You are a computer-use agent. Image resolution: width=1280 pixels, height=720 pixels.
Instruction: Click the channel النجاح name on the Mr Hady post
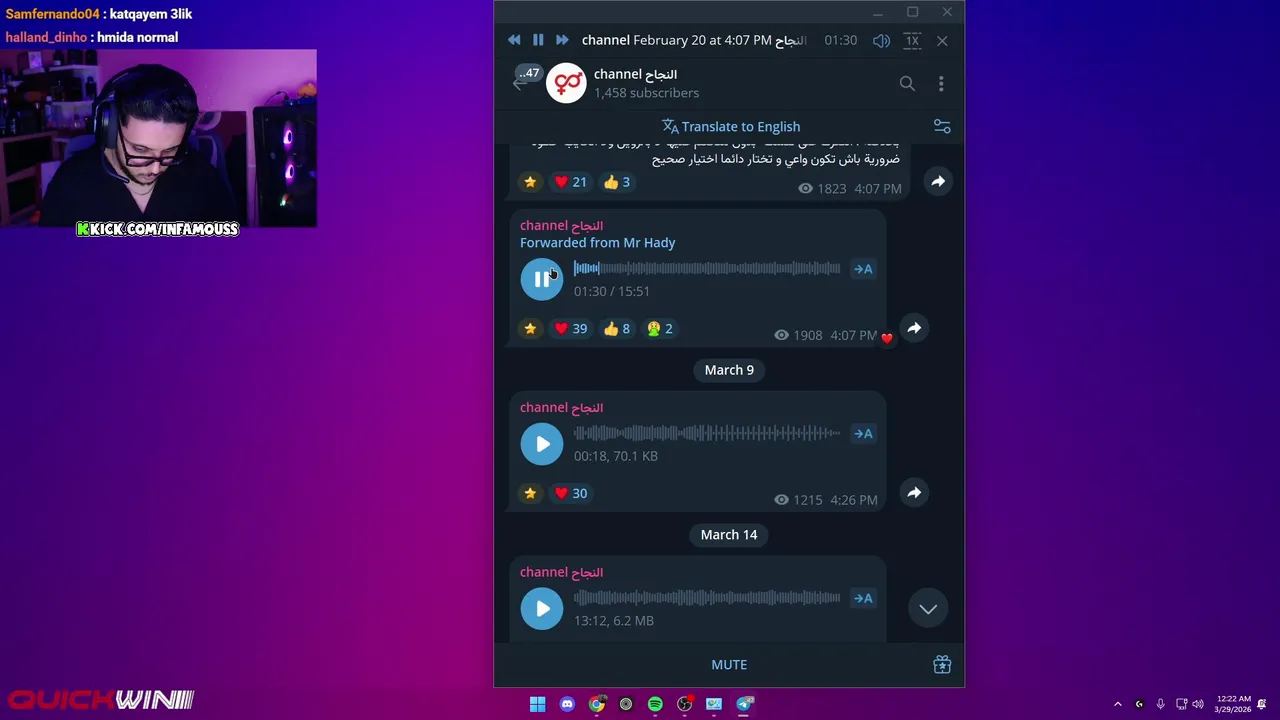pyautogui.click(x=562, y=226)
